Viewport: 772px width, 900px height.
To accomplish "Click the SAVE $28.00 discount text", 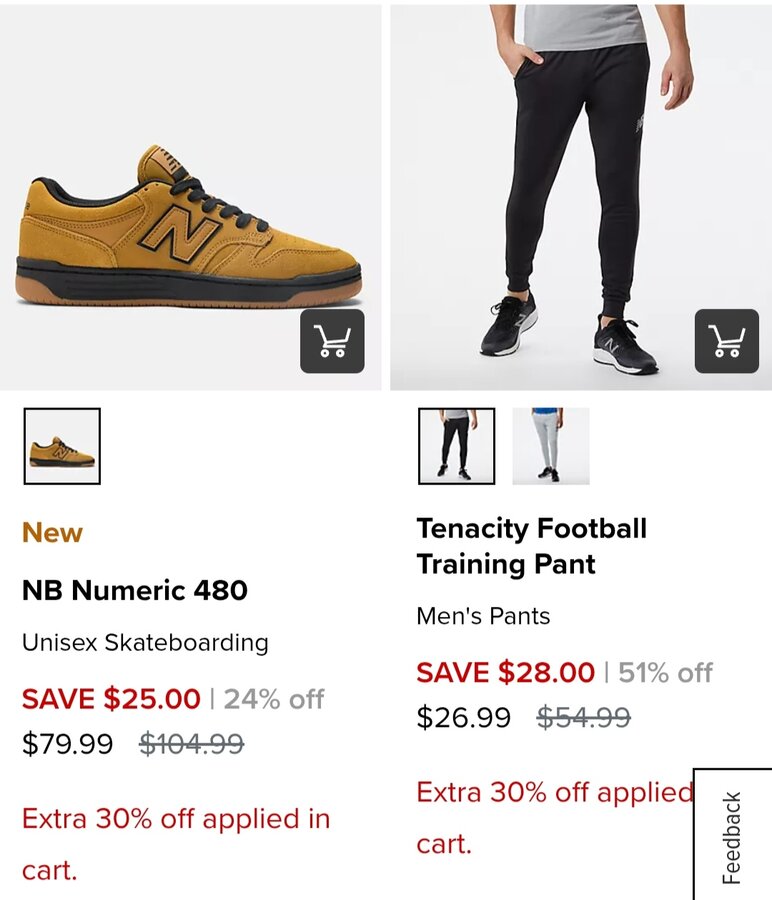I will tap(505, 673).
